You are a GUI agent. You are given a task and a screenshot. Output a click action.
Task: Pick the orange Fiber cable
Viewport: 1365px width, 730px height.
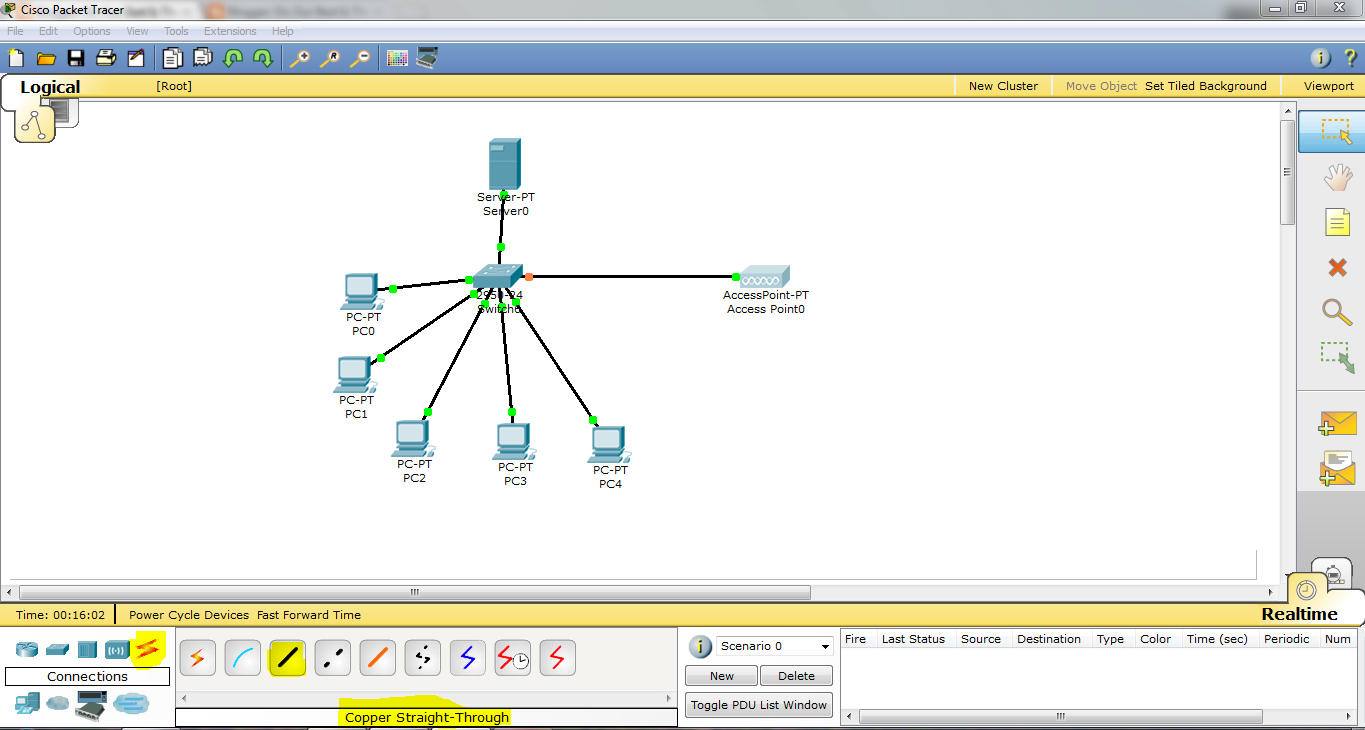coord(378,658)
